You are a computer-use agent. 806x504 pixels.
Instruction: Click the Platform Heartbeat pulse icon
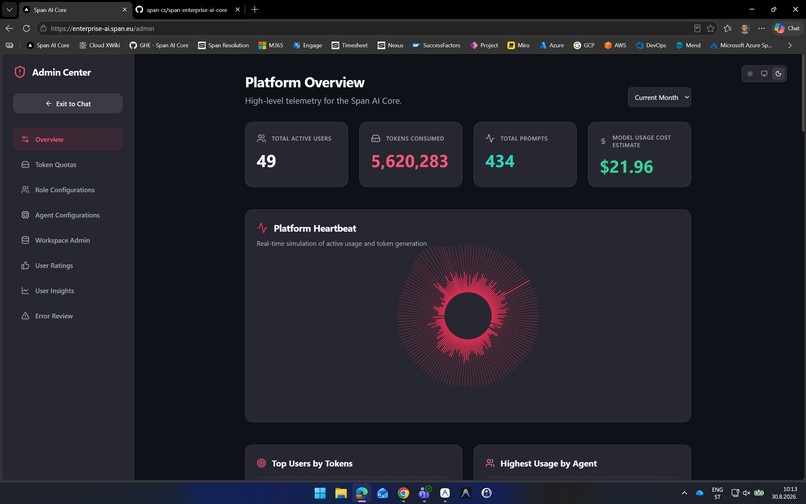[262, 228]
